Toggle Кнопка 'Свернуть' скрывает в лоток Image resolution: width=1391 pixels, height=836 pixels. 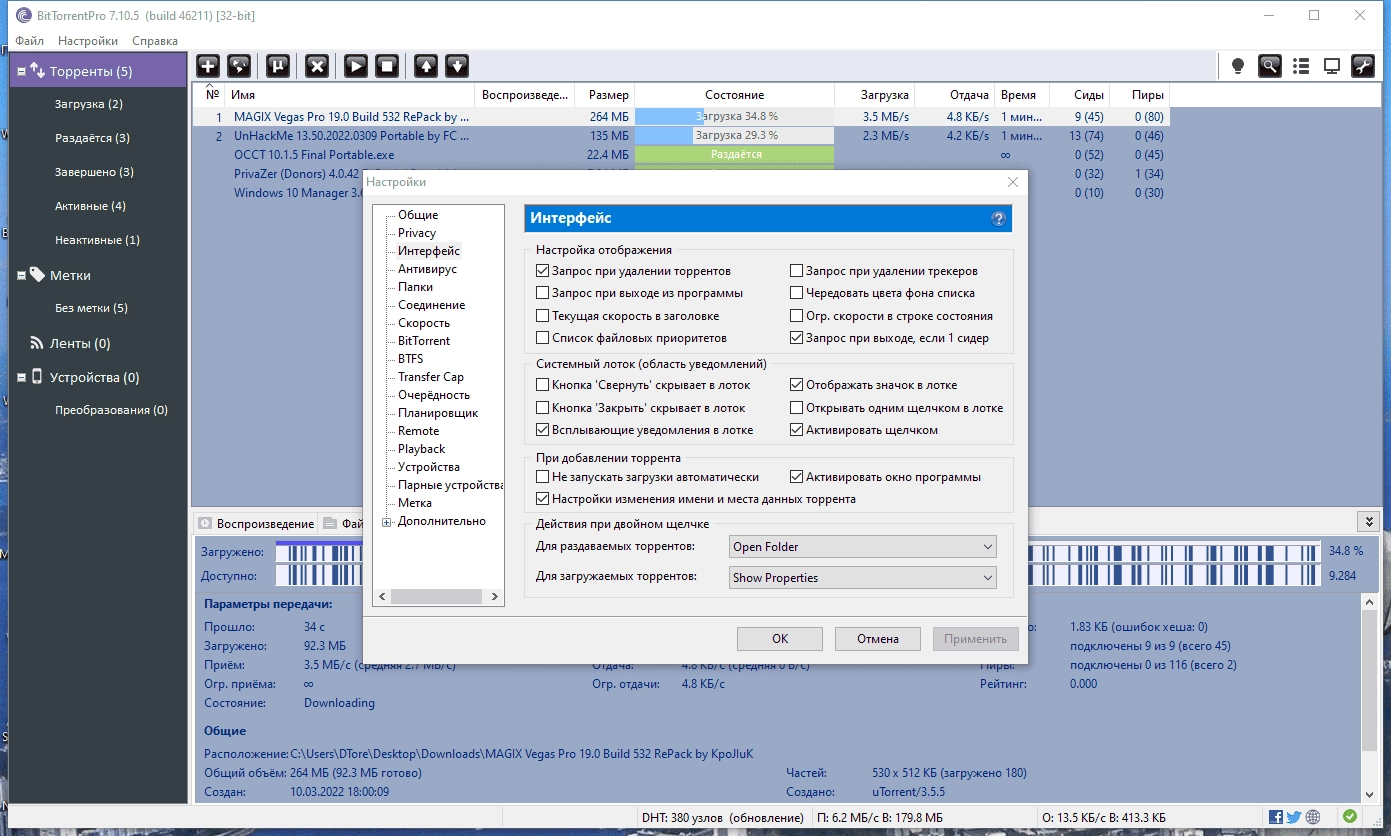[x=543, y=385]
